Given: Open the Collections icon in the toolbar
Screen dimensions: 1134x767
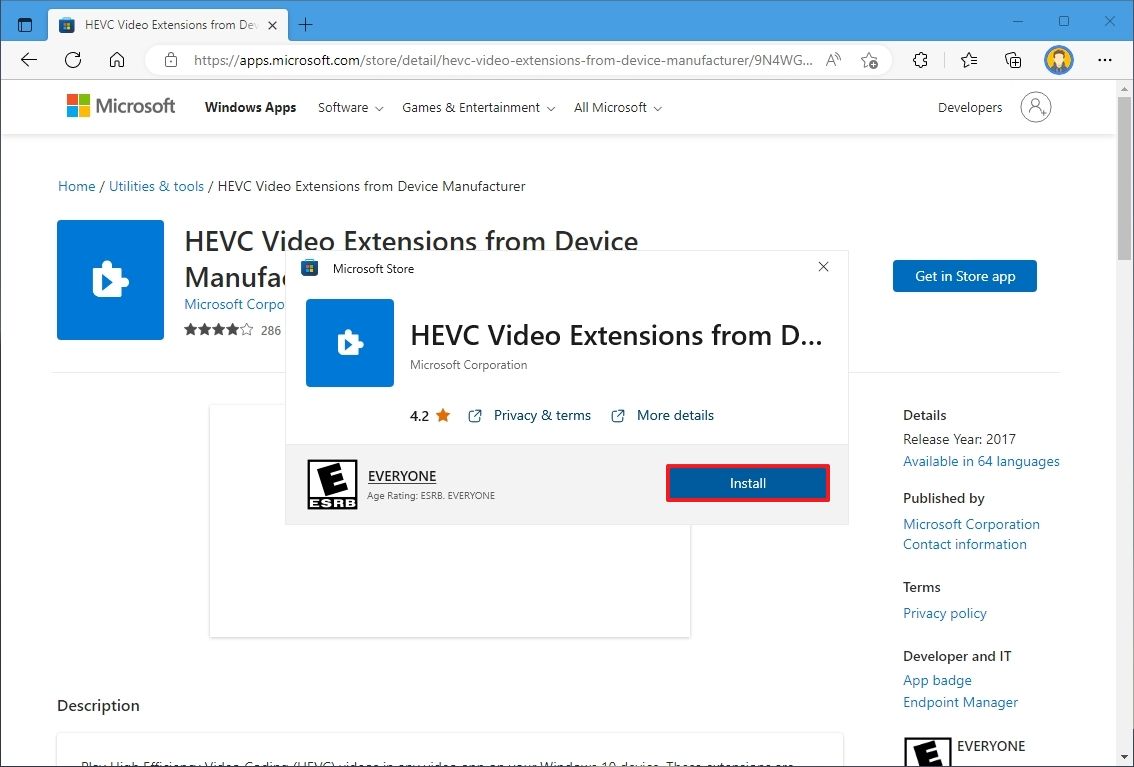Looking at the screenshot, I should click(x=1013, y=60).
